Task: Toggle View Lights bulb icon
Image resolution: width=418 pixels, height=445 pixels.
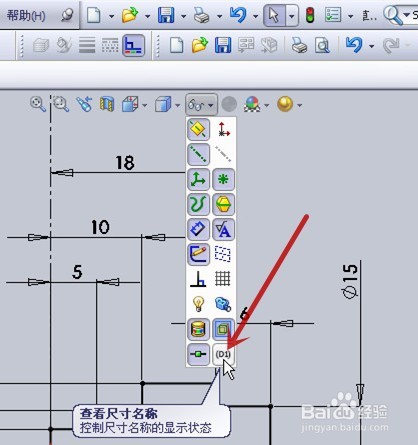Action: coord(199,304)
